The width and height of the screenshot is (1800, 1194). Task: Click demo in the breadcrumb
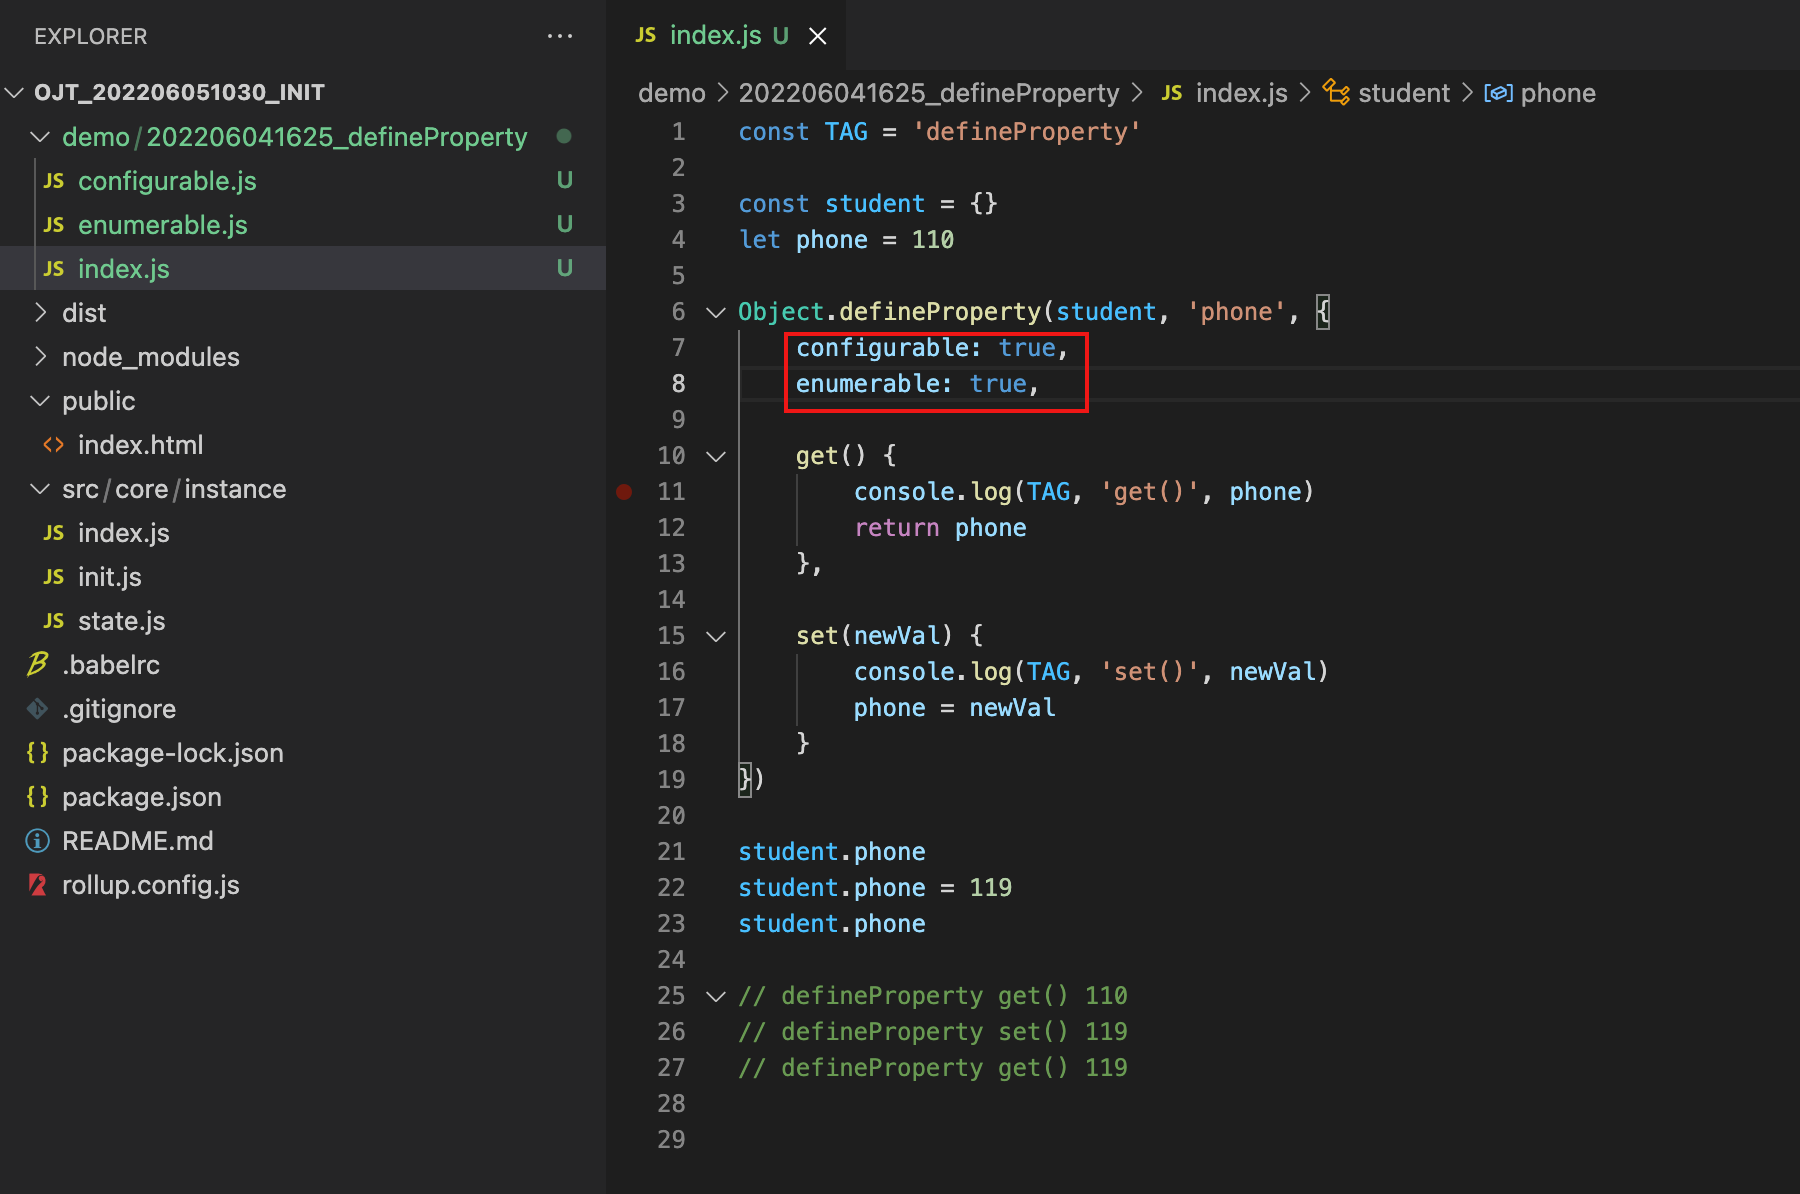[x=672, y=93]
